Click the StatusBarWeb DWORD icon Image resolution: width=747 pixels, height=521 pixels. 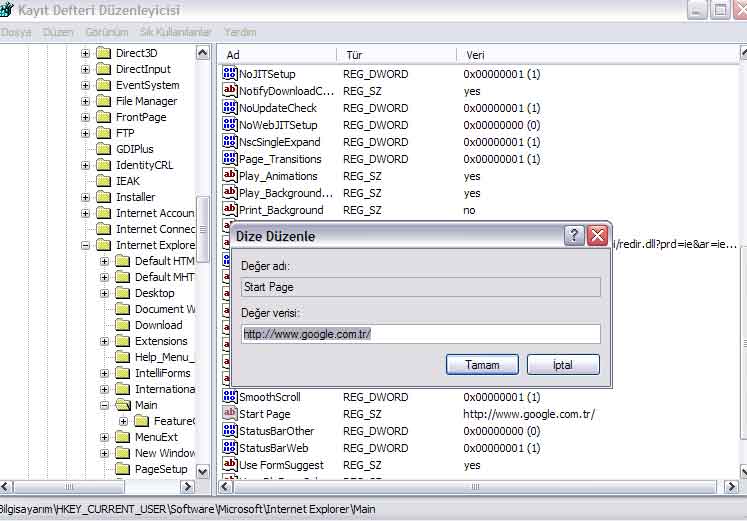tap(230, 448)
